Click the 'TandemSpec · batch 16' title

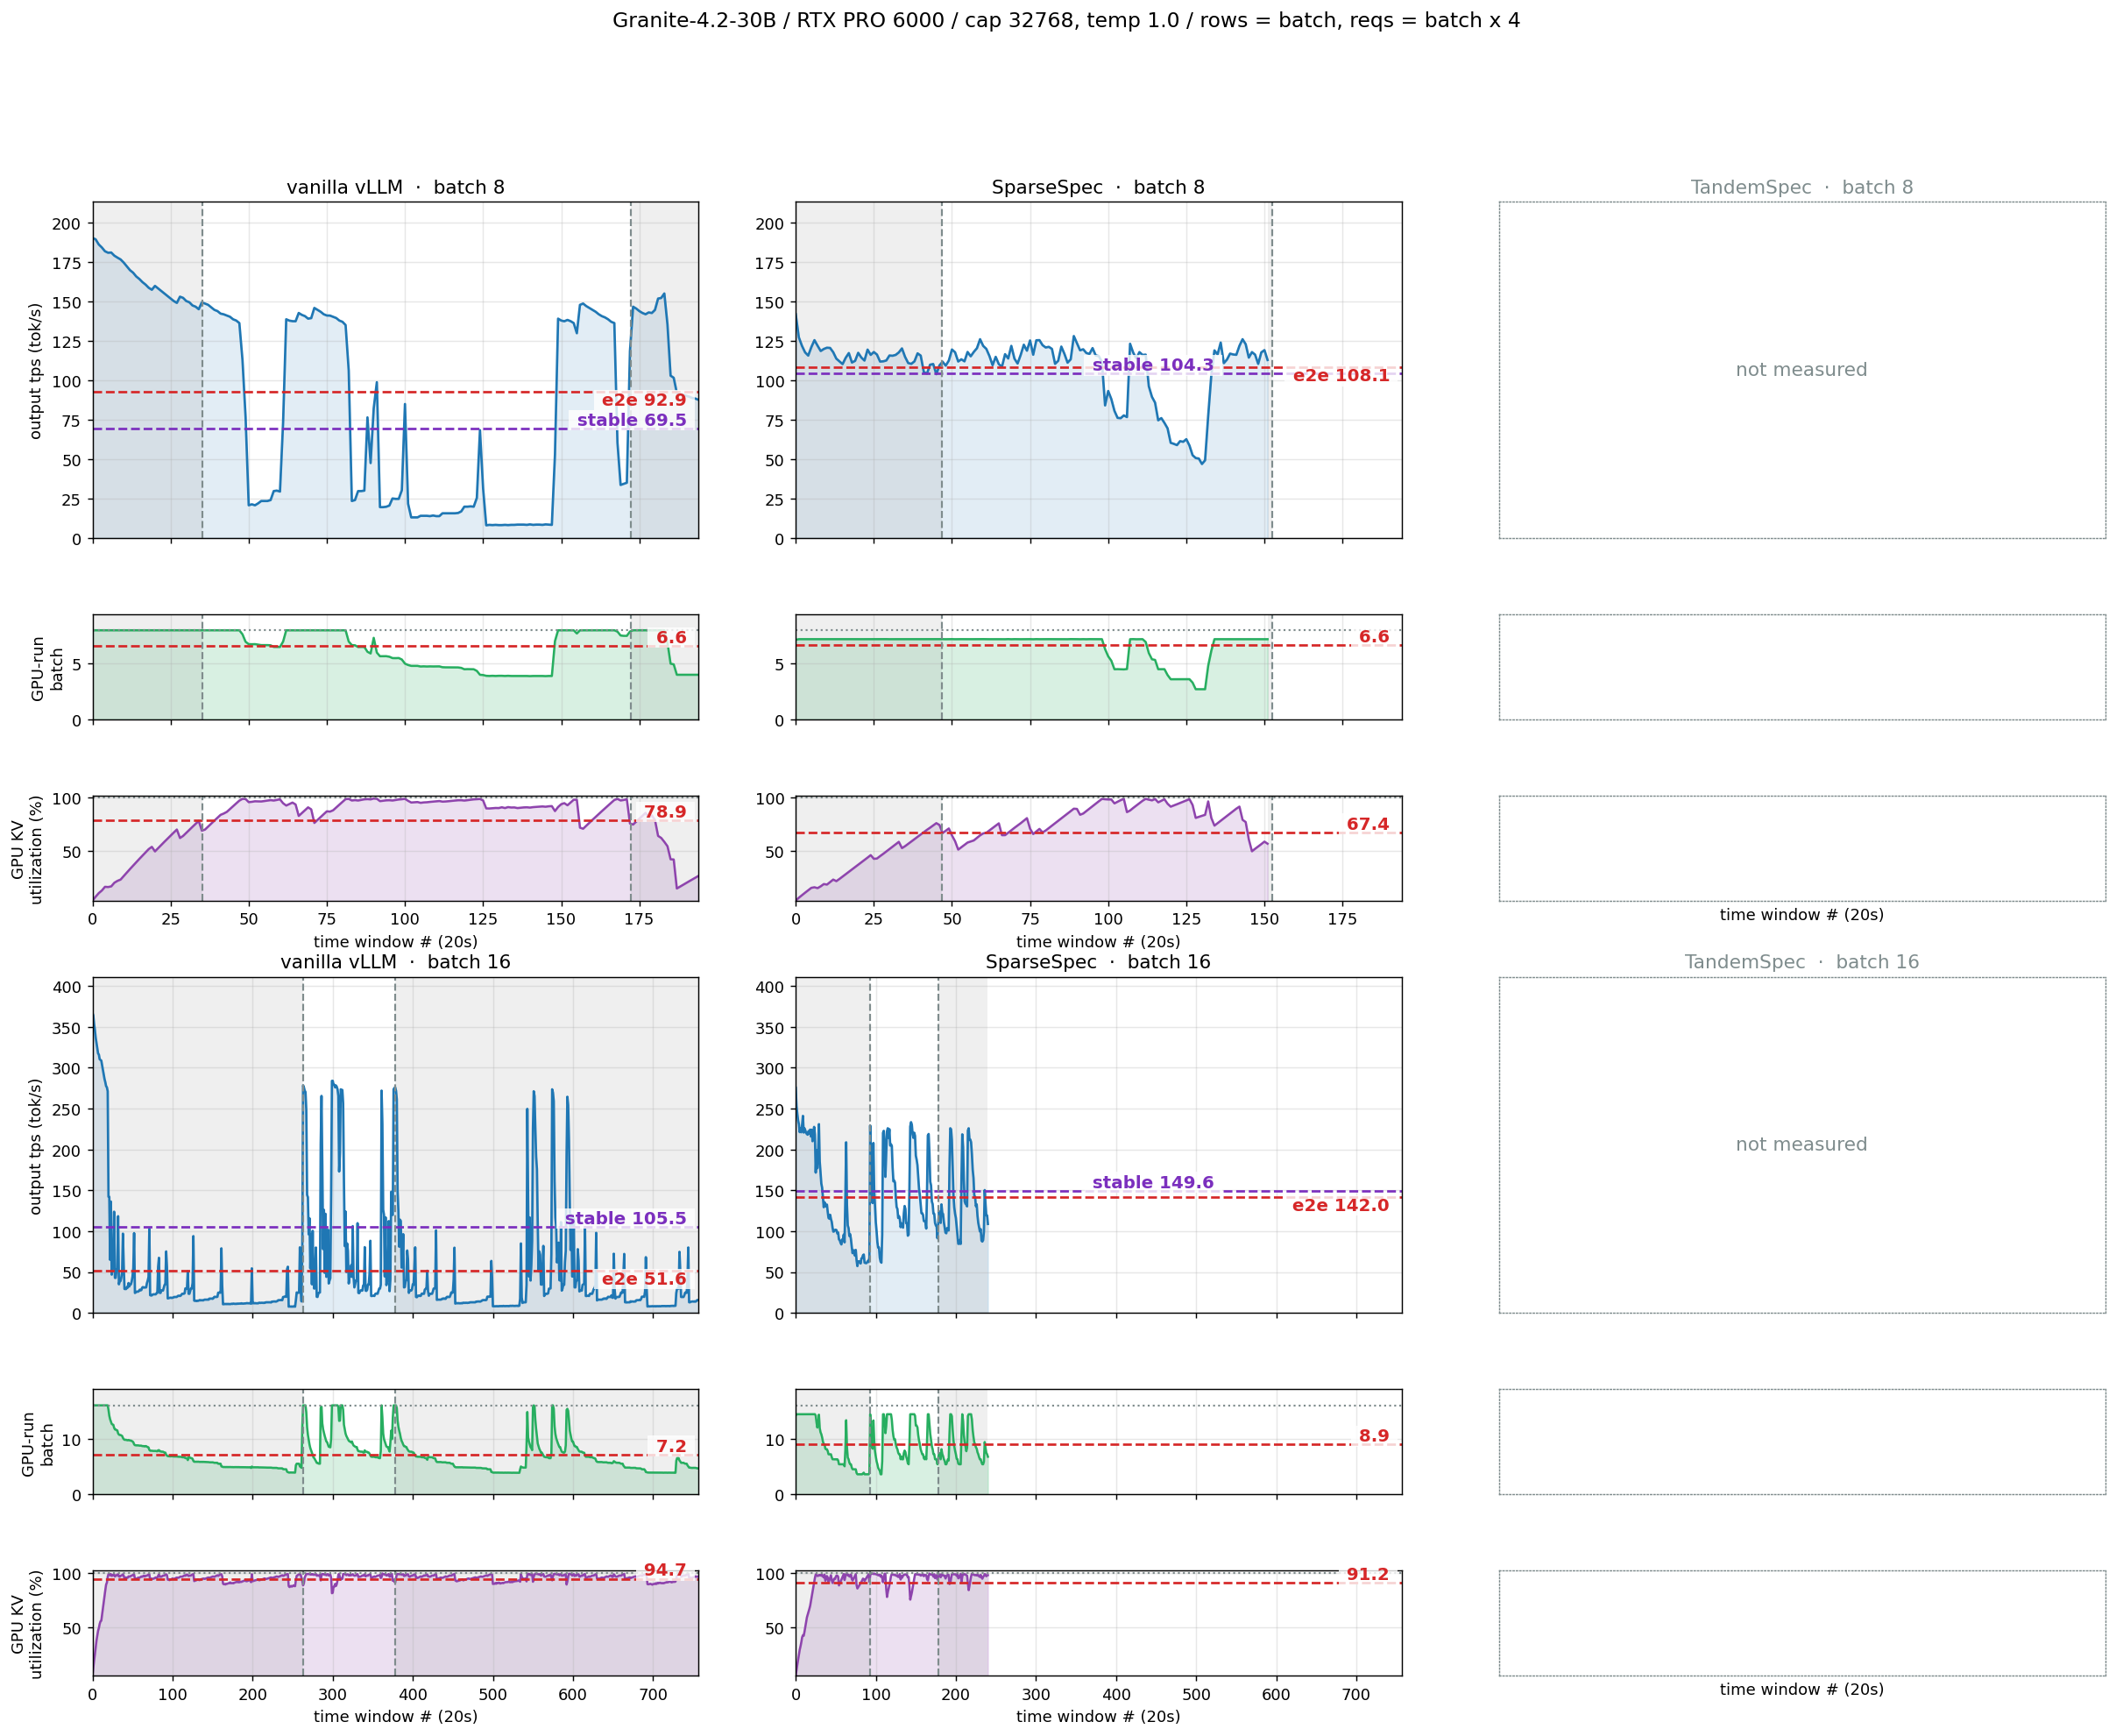(1801, 962)
